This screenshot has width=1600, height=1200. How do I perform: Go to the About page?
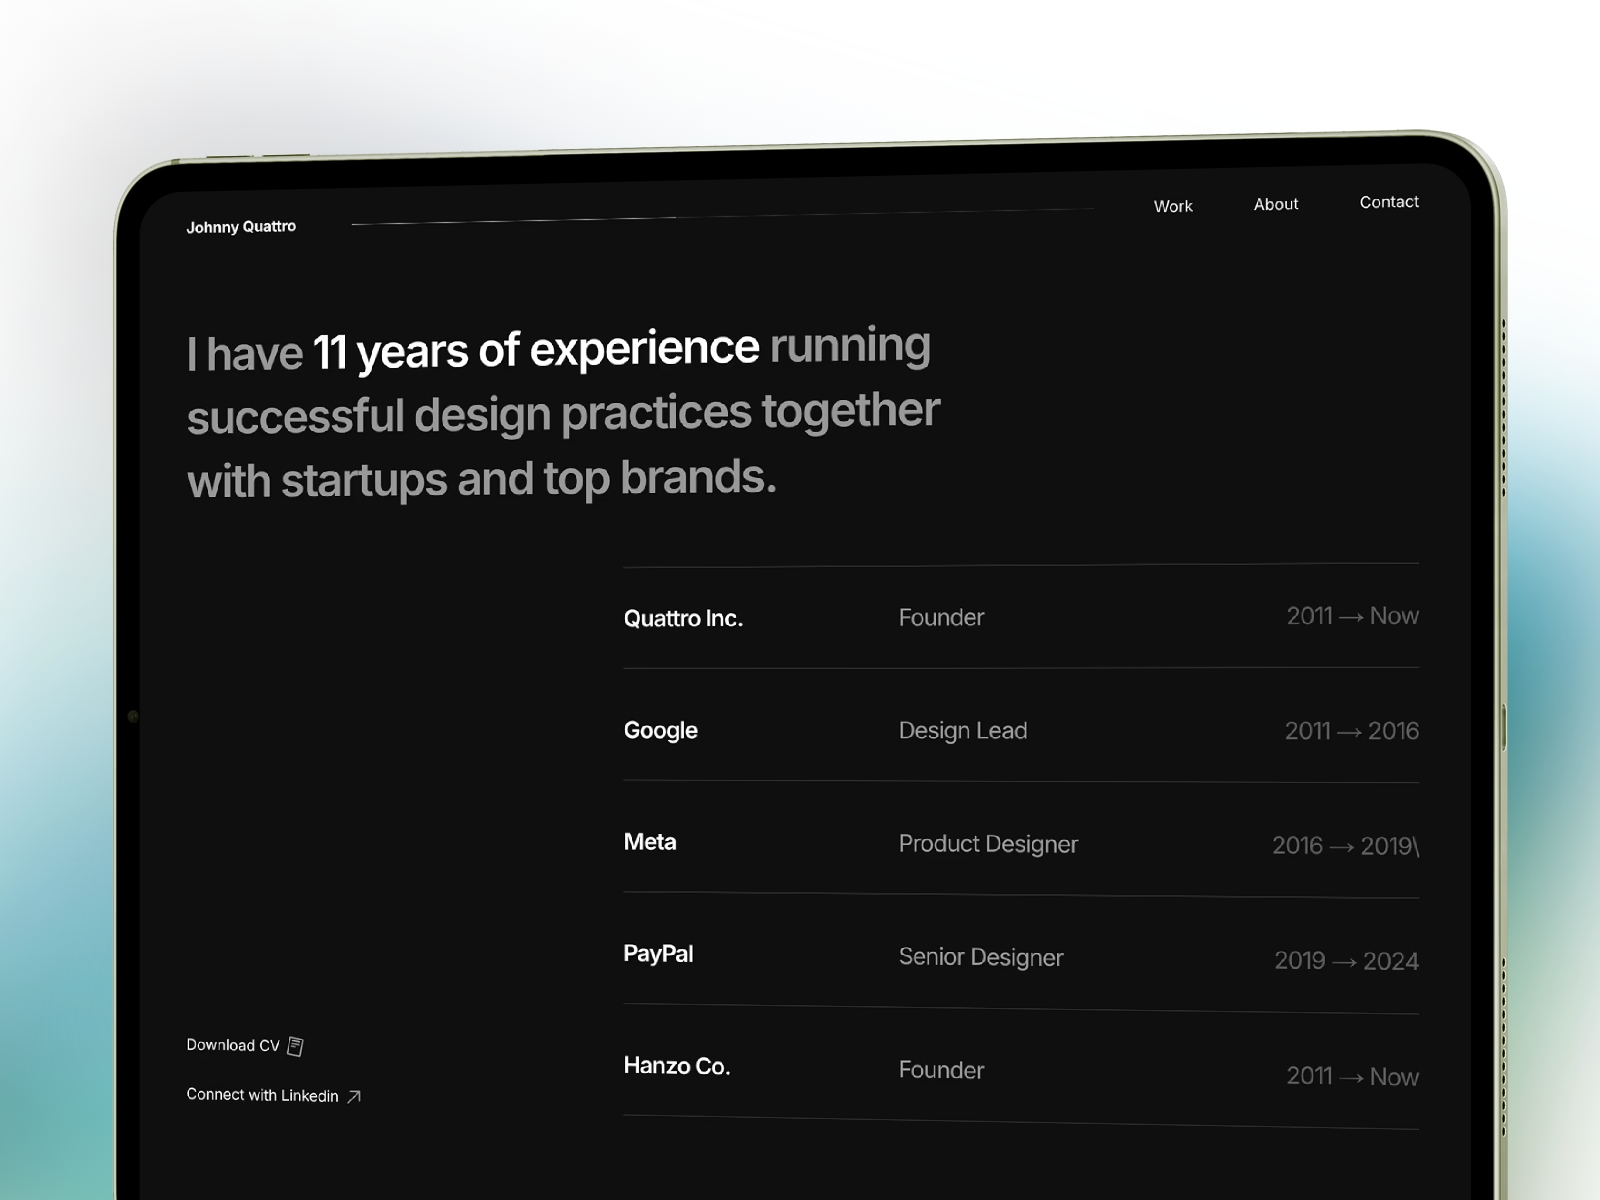(1276, 204)
